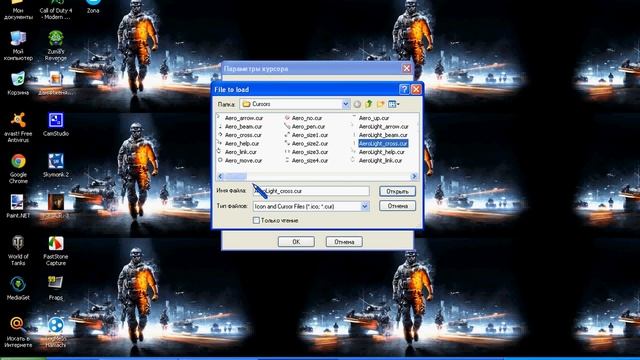The height and width of the screenshot is (360, 640).
Task: Click OK in the Параметры курсора window
Action: point(296,242)
